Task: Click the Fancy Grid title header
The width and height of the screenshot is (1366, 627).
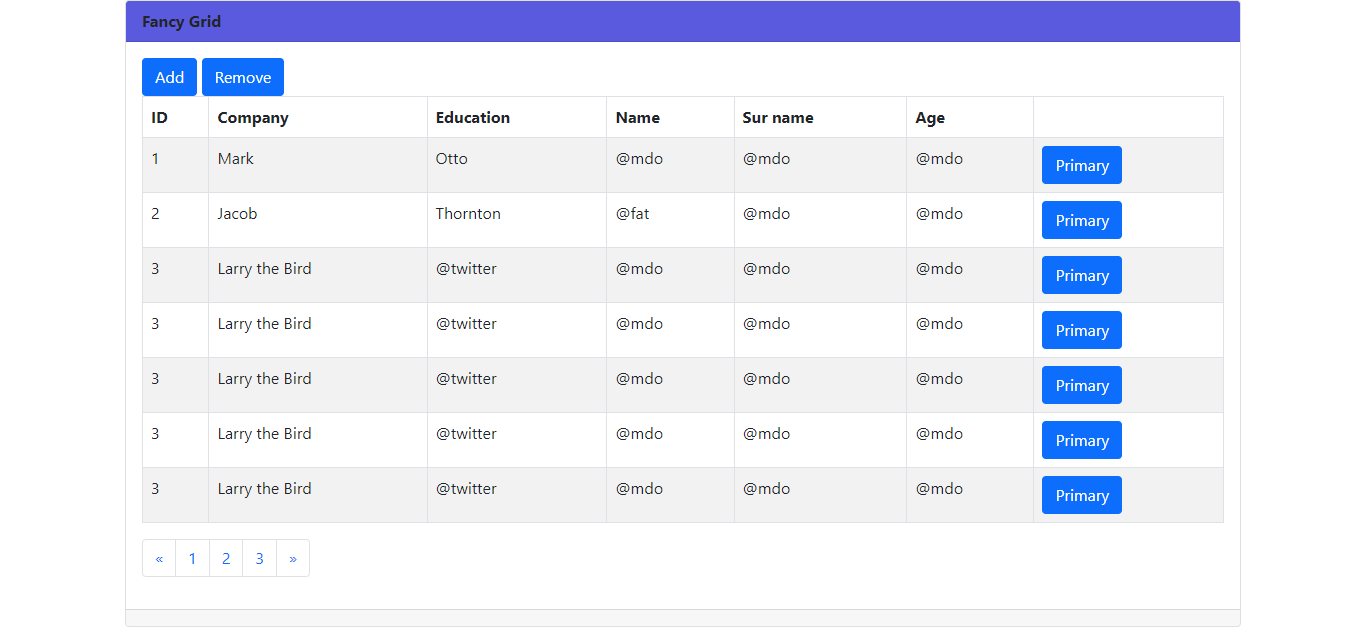Action: (x=181, y=21)
